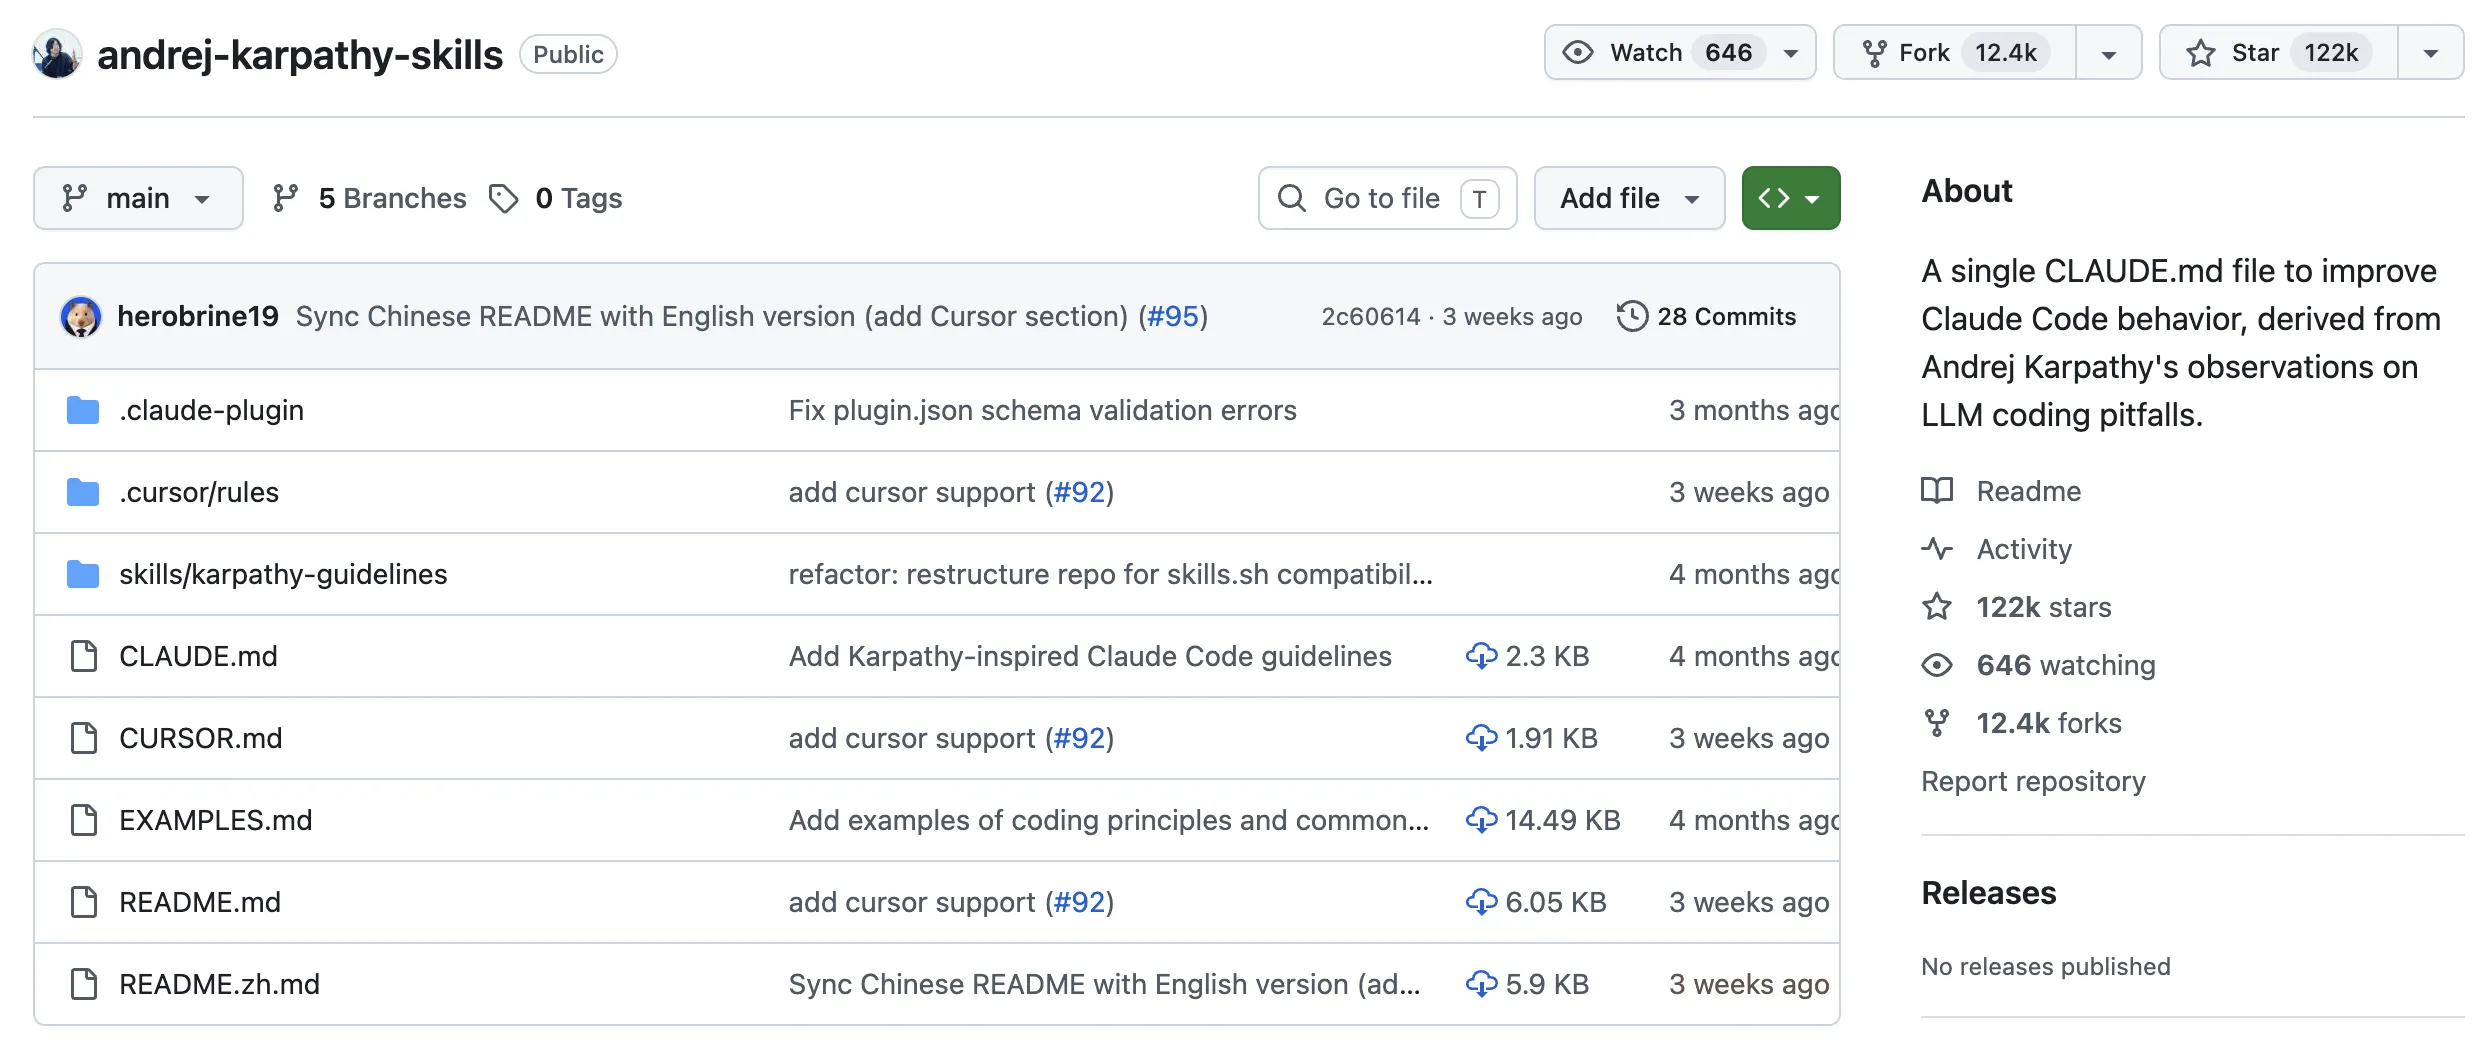Open the skills/karpathy-guidelines folder name
Image resolution: width=2490 pixels, height=1046 pixels.
[283, 574]
